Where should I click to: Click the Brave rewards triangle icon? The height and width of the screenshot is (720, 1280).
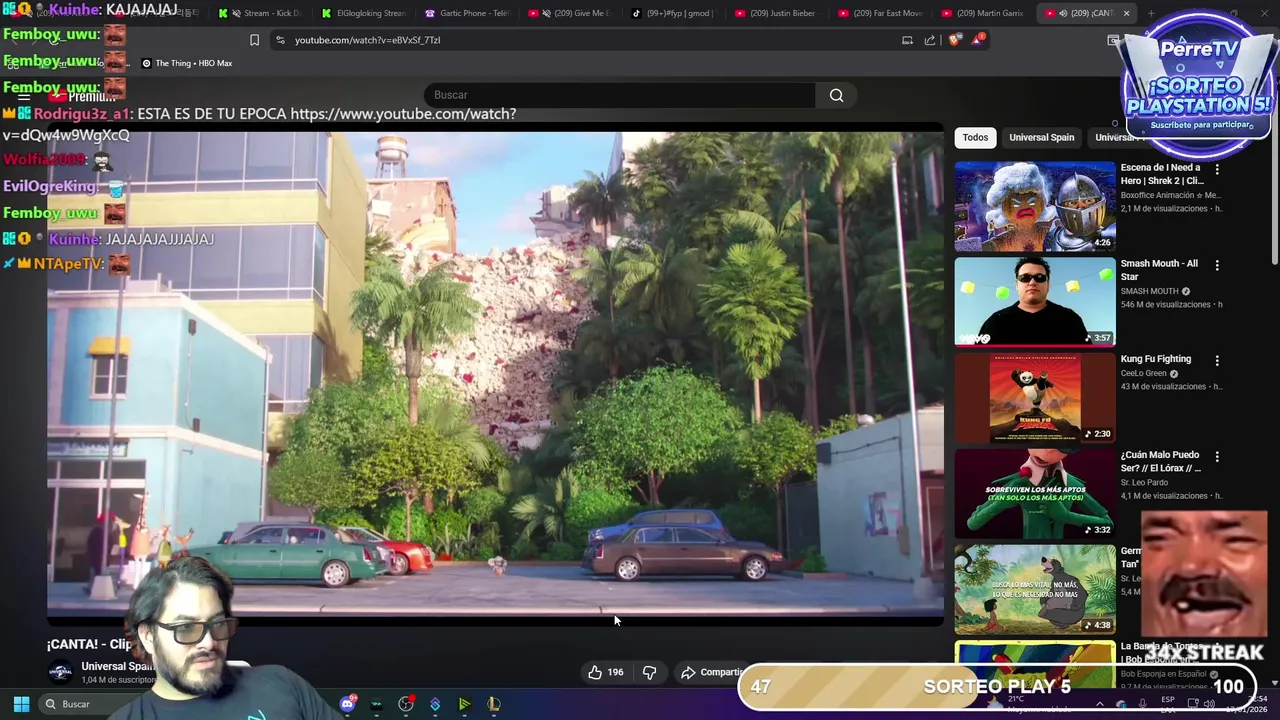coord(977,40)
